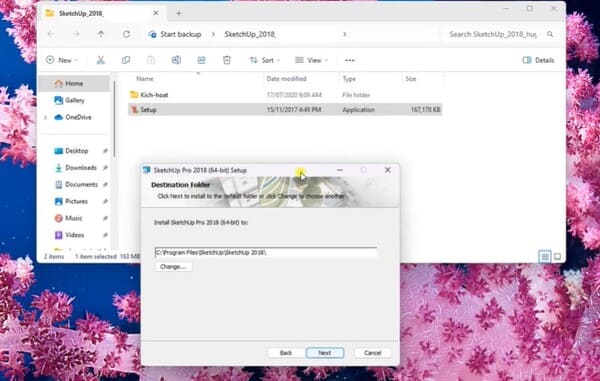Viewport: 600px width, 381px height.
Task: Click the Cut scissors icon
Action: pos(101,60)
